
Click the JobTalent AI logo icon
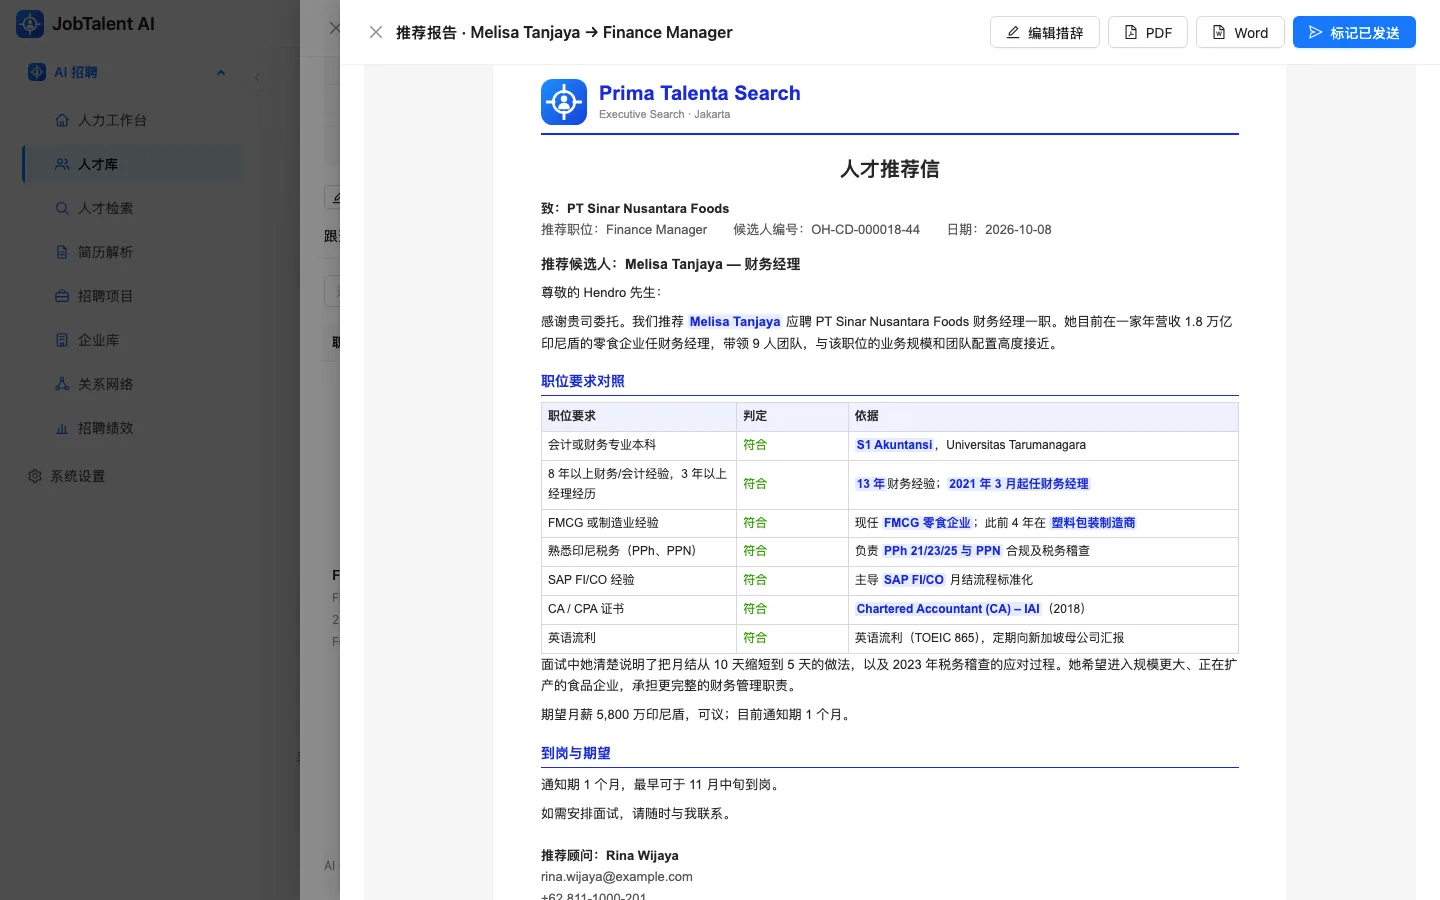(30, 24)
